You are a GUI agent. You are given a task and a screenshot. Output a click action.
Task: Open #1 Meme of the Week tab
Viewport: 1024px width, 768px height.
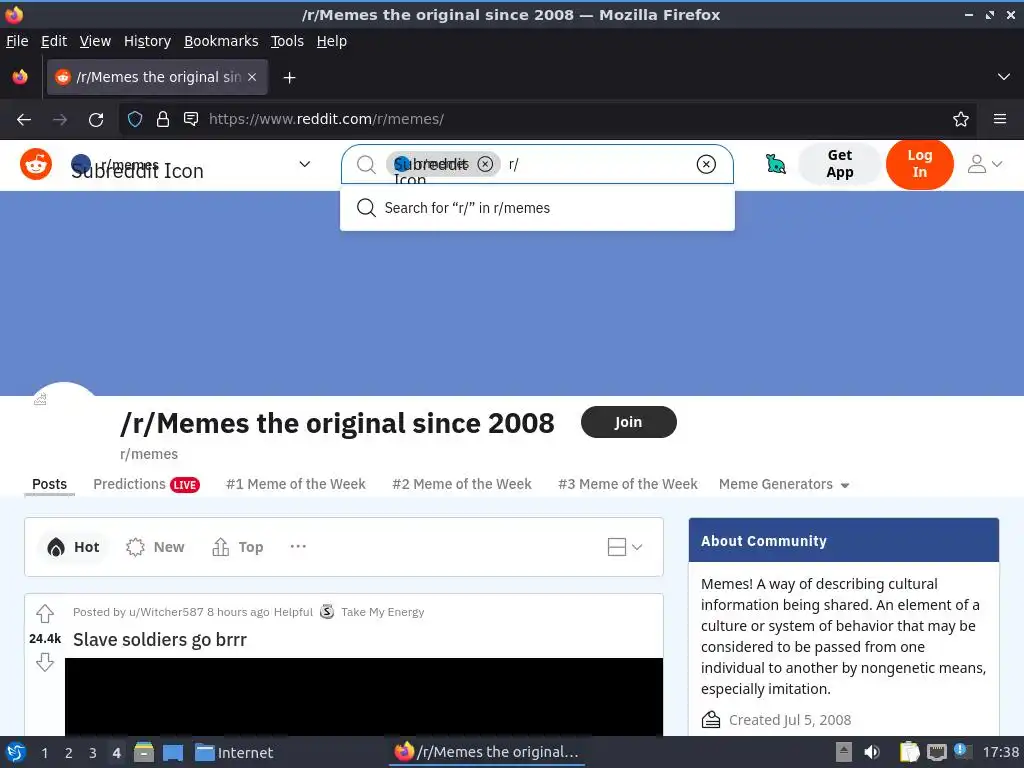point(296,485)
